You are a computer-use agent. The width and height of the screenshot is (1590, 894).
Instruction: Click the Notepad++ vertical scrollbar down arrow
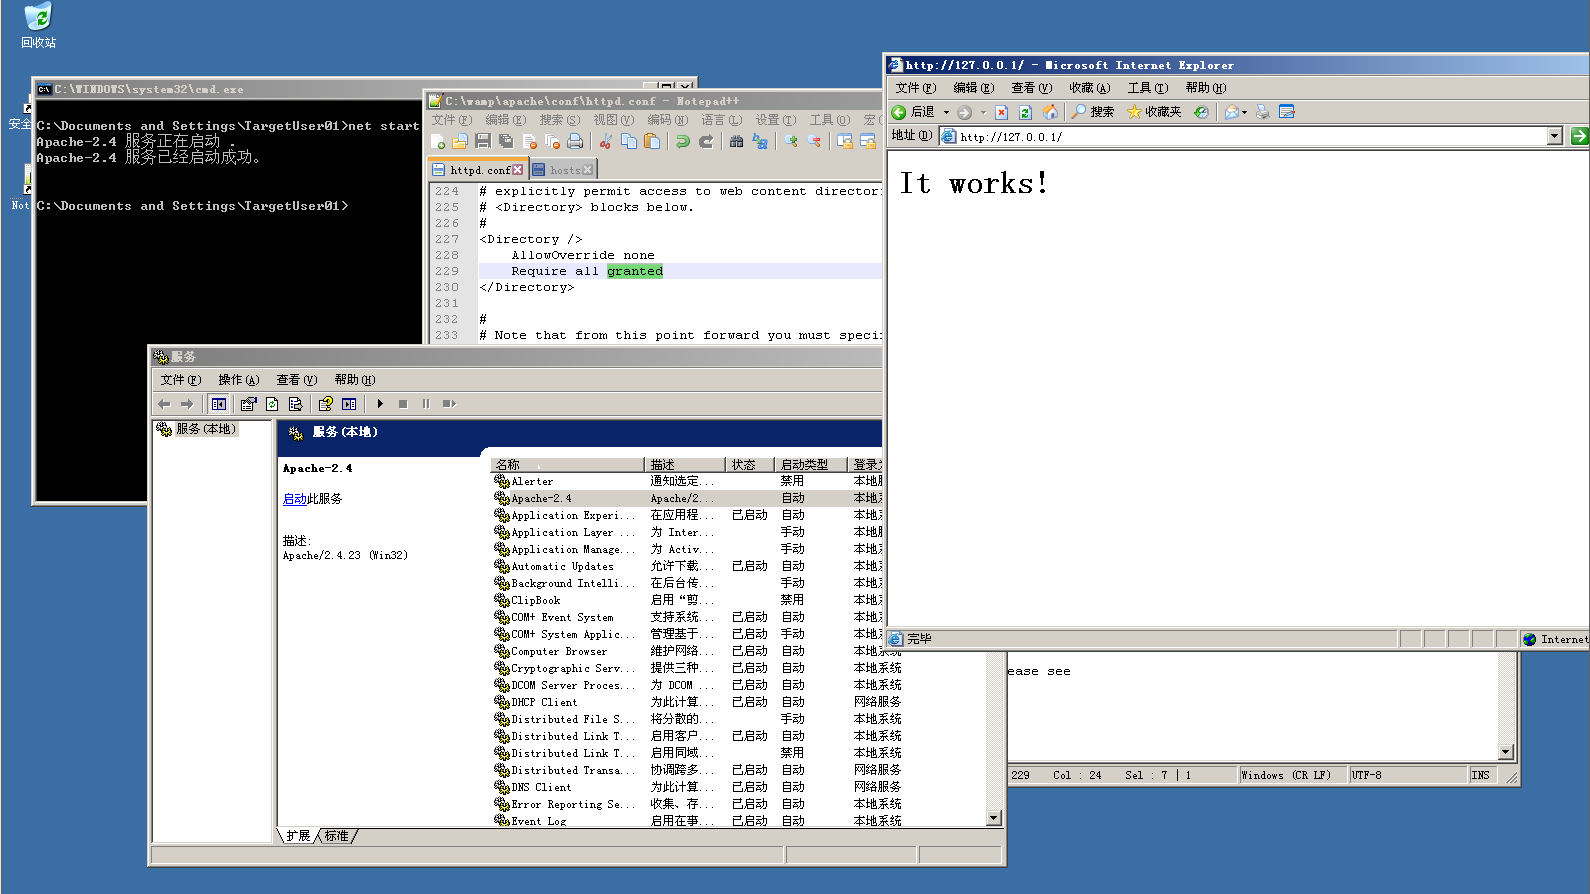[1506, 752]
